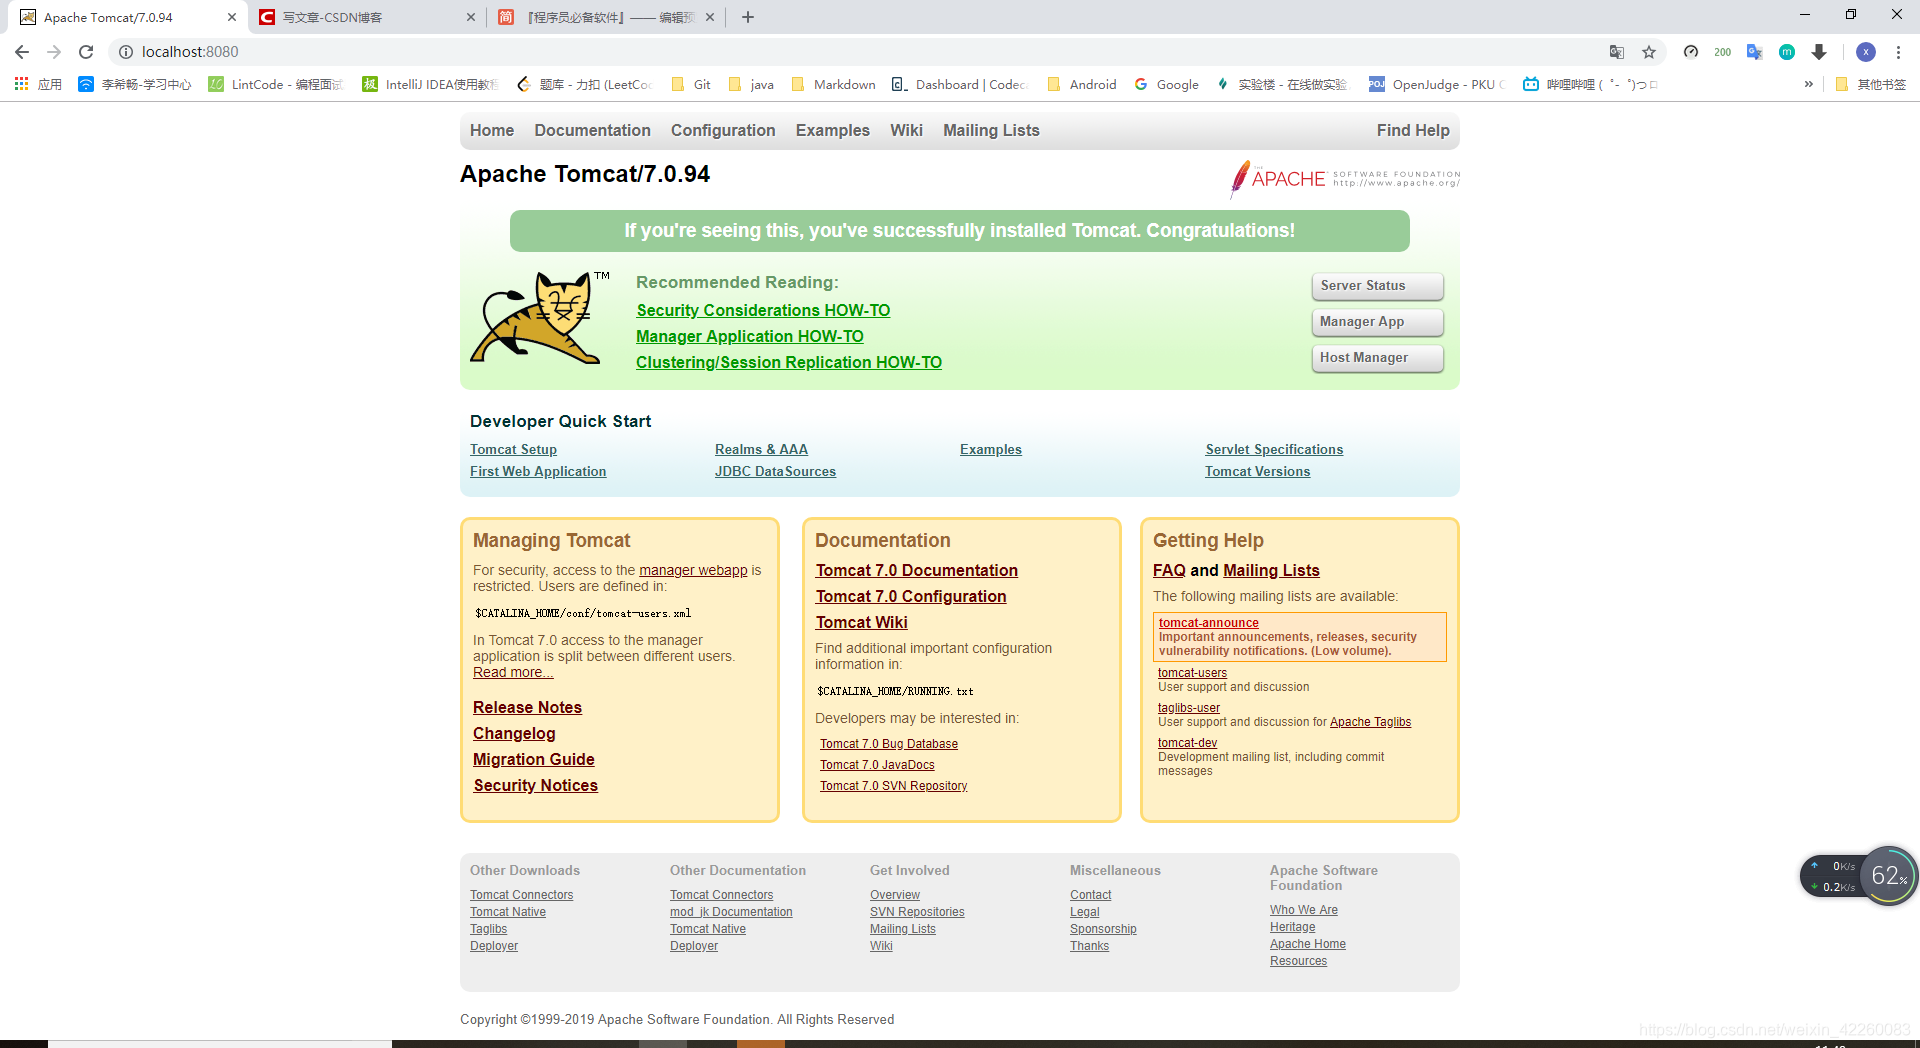Go back with the browser back arrow
The height and width of the screenshot is (1048, 1920).
coord(22,52)
